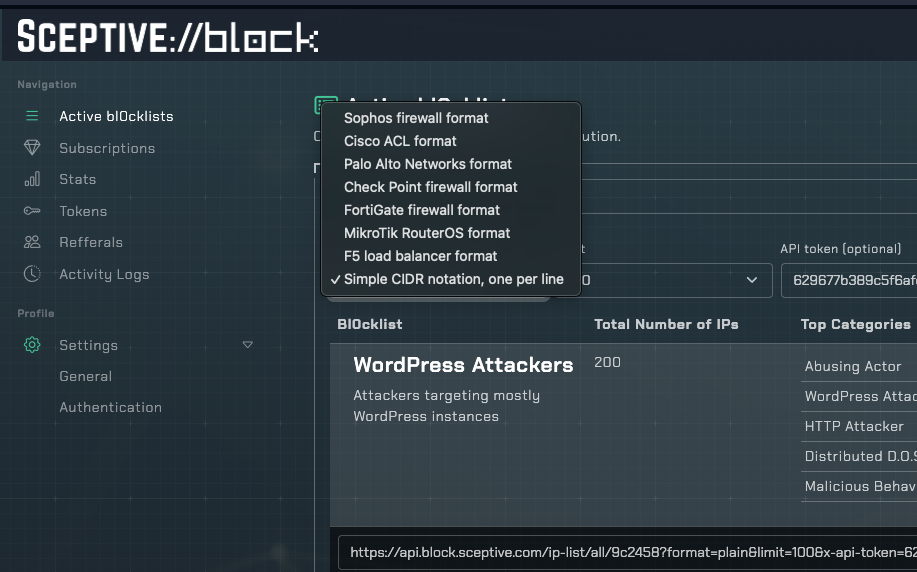Select checked Simple CIDR notation option

tap(453, 279)
